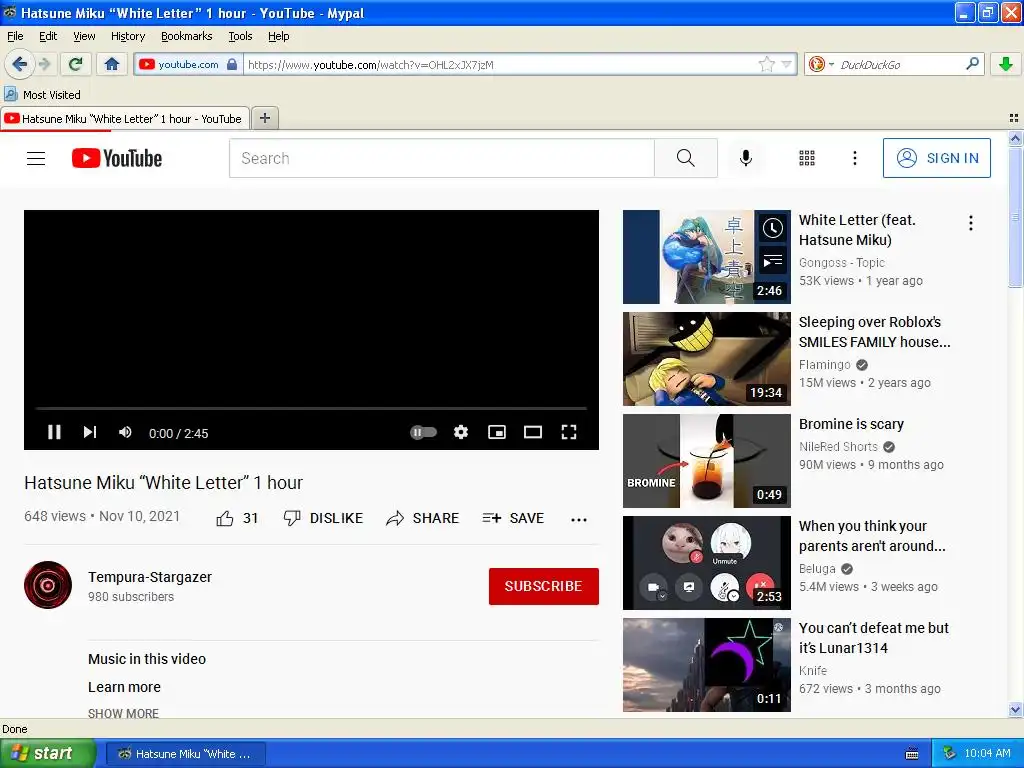Click the Learn more link

pyautogui.click(x=124, y=687)
